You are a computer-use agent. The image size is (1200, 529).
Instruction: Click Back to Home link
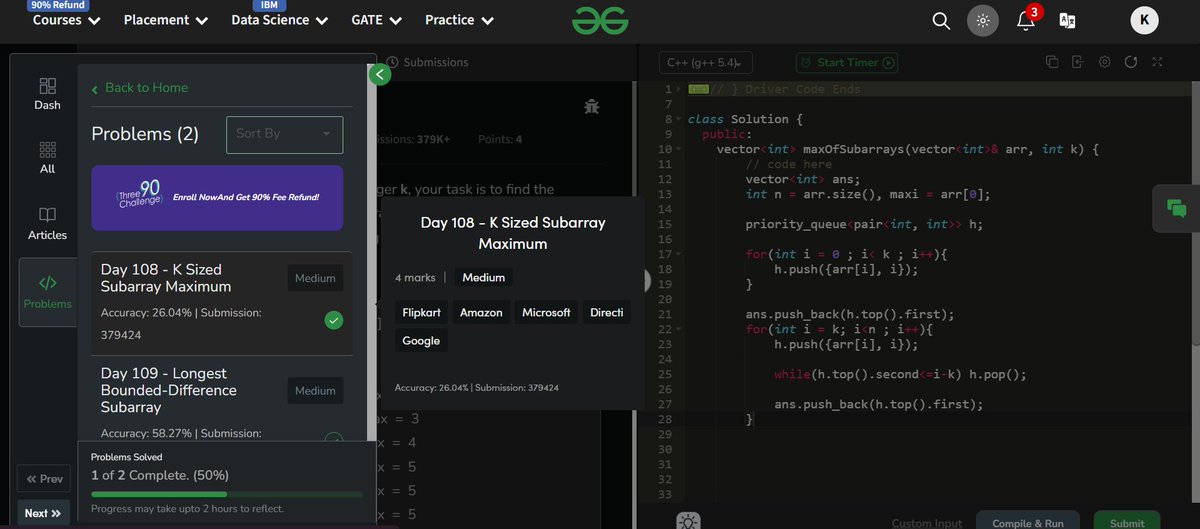(x=139, y=88)
